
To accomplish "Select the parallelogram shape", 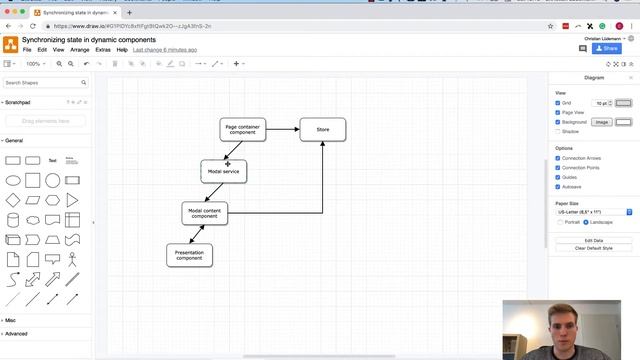I will click(x=33, y=200).
